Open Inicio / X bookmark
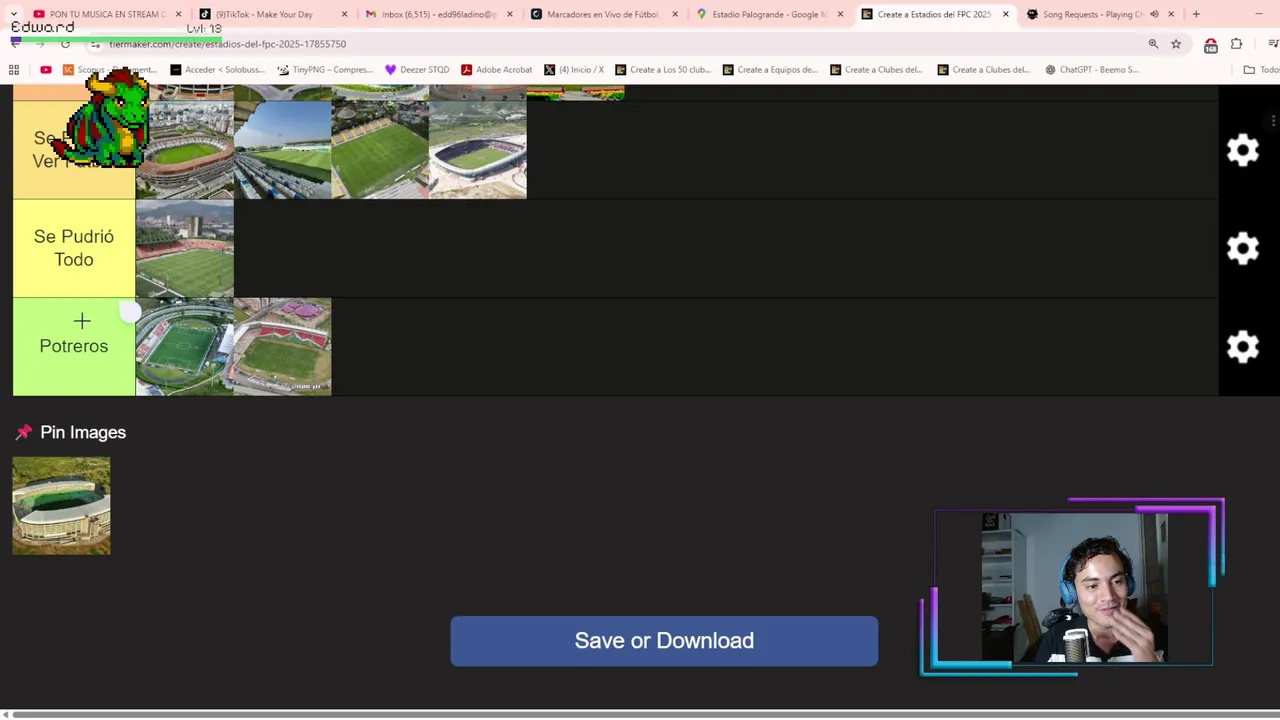1280x720 pixels. click(x=574, y=70)
